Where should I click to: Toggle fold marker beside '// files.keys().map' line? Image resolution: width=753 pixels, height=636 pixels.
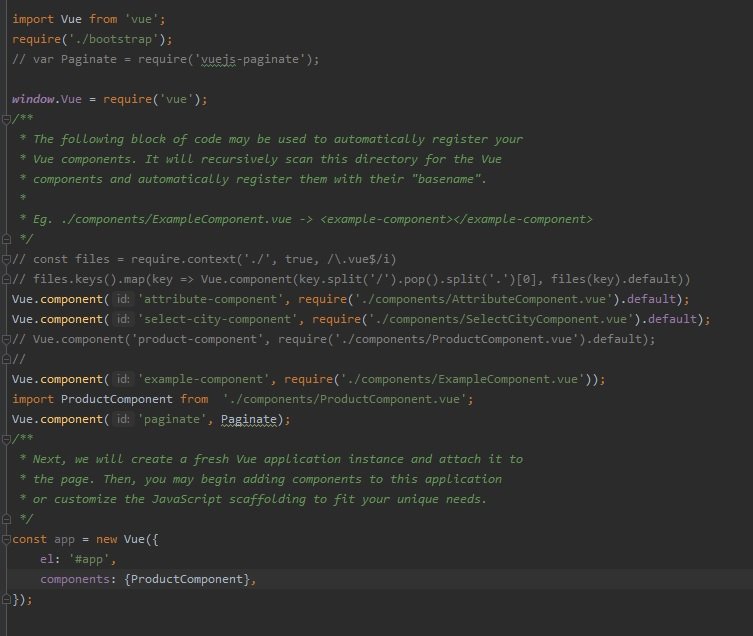click(x=6, y=279)
